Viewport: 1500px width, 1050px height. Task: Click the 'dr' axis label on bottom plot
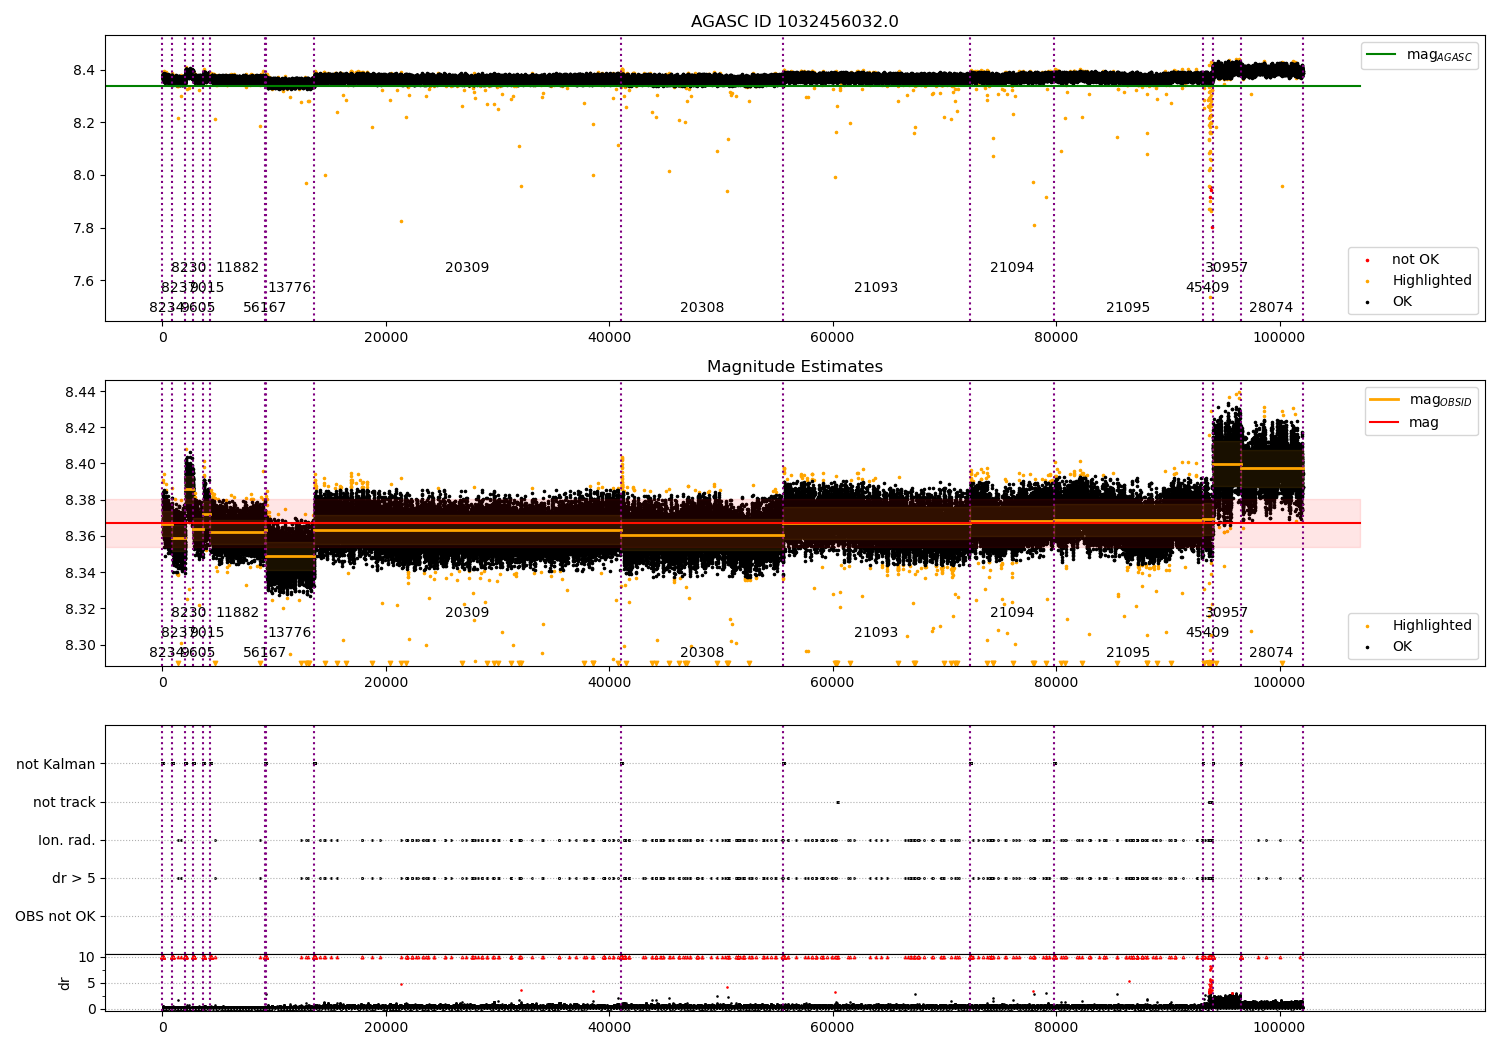click(x=65, y=983)
